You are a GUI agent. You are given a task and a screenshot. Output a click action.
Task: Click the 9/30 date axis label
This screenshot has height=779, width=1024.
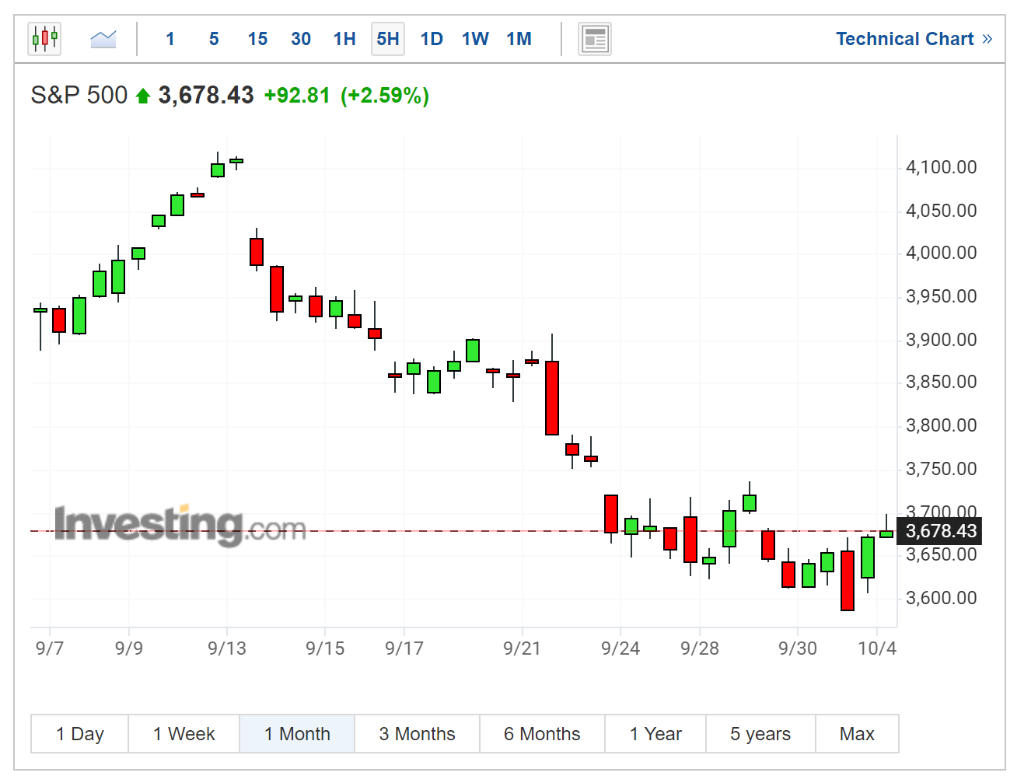point(797,648)
